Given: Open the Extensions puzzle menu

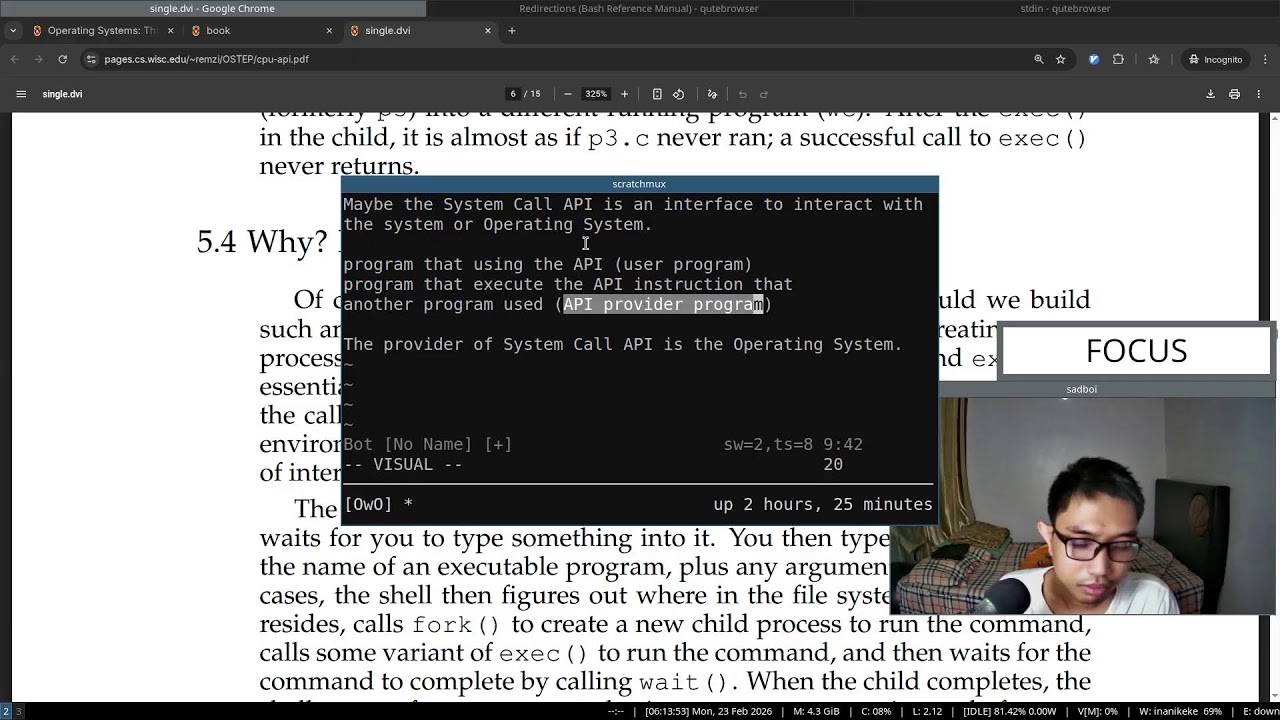Looking at the screenshot, I should tap(1118, 59).
